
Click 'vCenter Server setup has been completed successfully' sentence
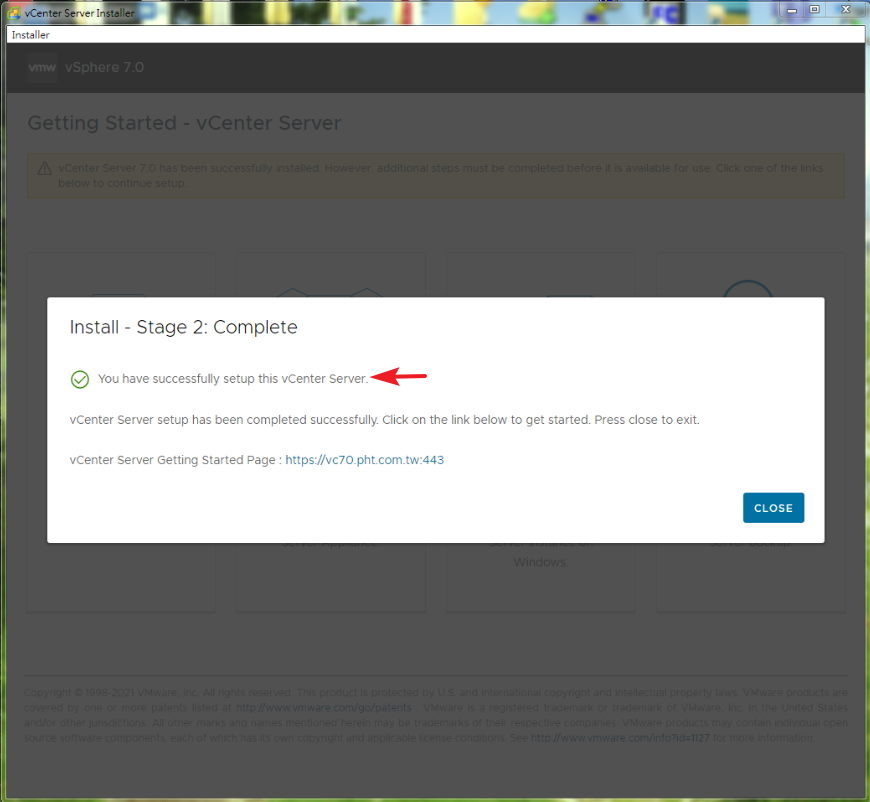[224, 420]
